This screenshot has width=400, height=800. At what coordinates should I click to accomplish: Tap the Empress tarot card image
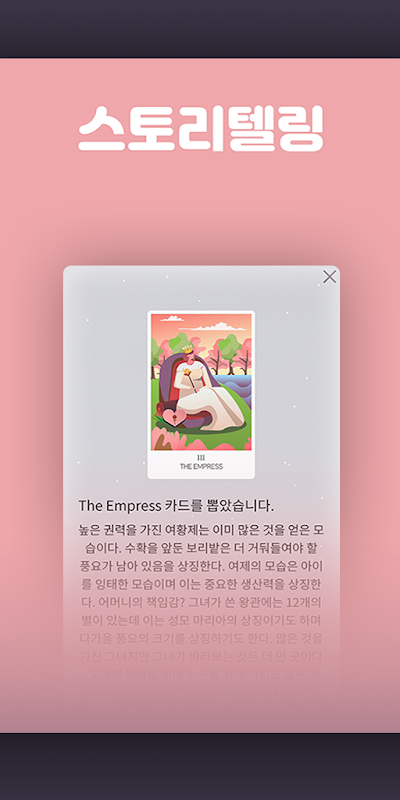point(201,394)
